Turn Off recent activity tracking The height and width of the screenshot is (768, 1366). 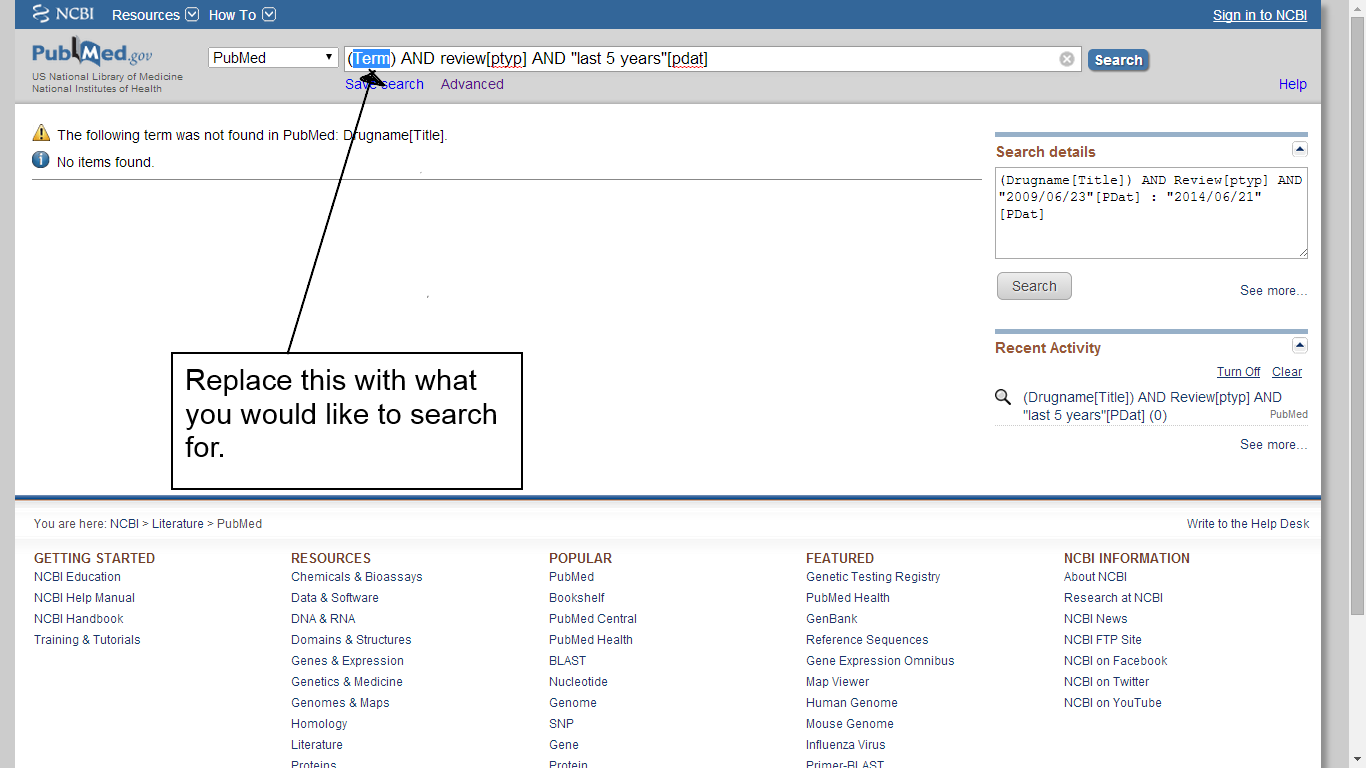pyautogui.click(x=1238, y=372)
